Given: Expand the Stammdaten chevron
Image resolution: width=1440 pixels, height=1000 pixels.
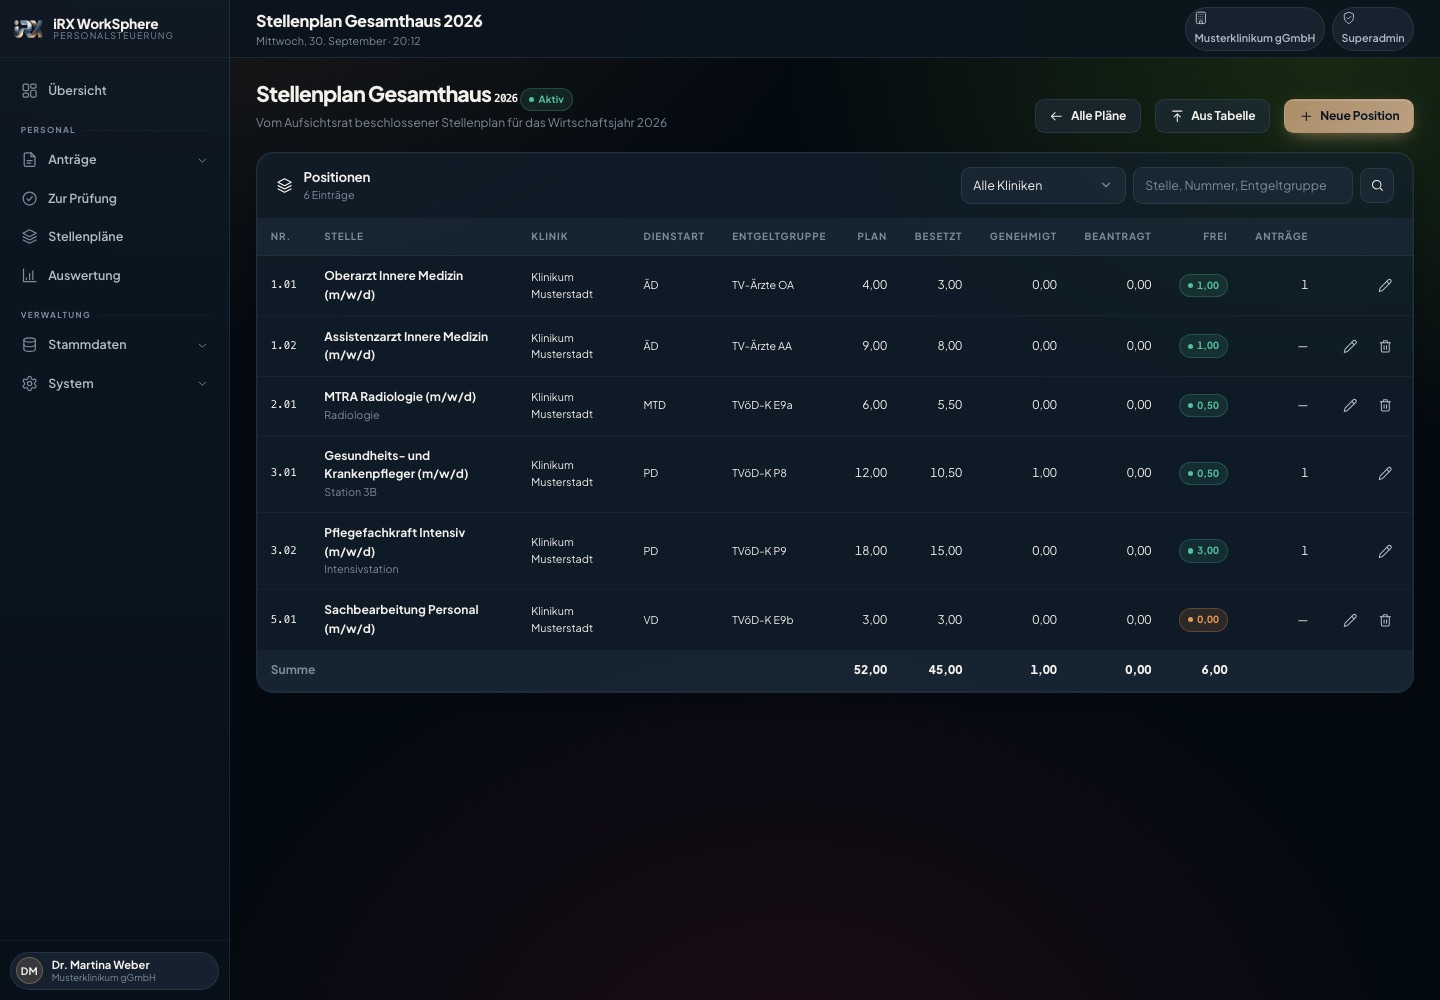Looking at the screenshot, I should (x=202, y=345).
